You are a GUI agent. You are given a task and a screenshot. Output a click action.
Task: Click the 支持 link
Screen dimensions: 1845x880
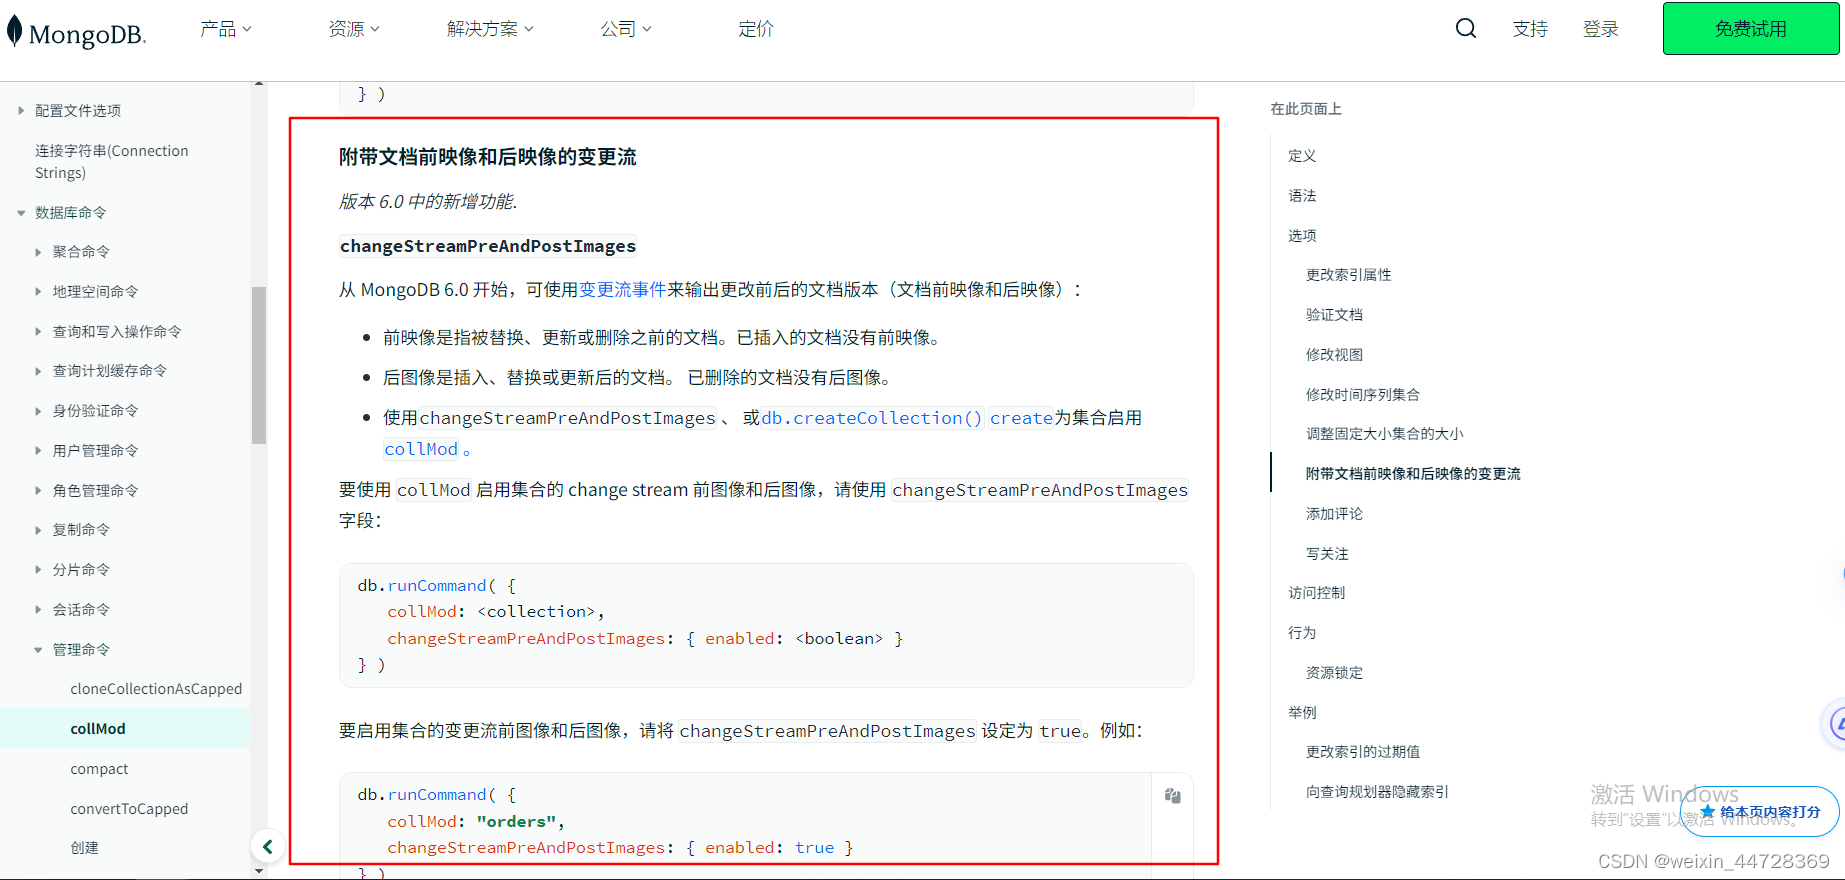tap(1530, 29)
